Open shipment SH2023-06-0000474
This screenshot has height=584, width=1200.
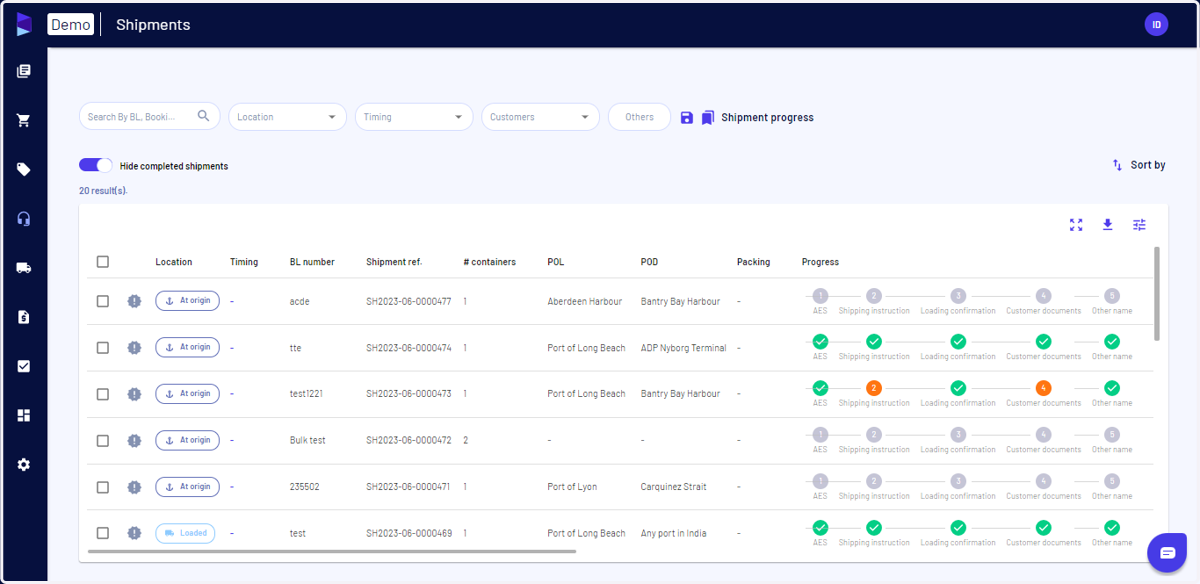coord(409,348)
